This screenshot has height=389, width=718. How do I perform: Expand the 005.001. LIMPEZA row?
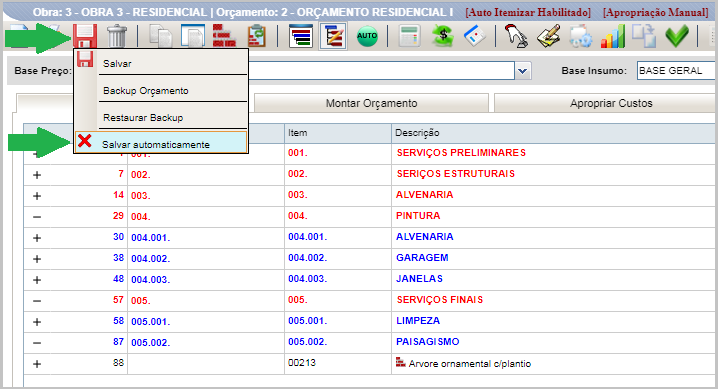[x=37, y=322]
